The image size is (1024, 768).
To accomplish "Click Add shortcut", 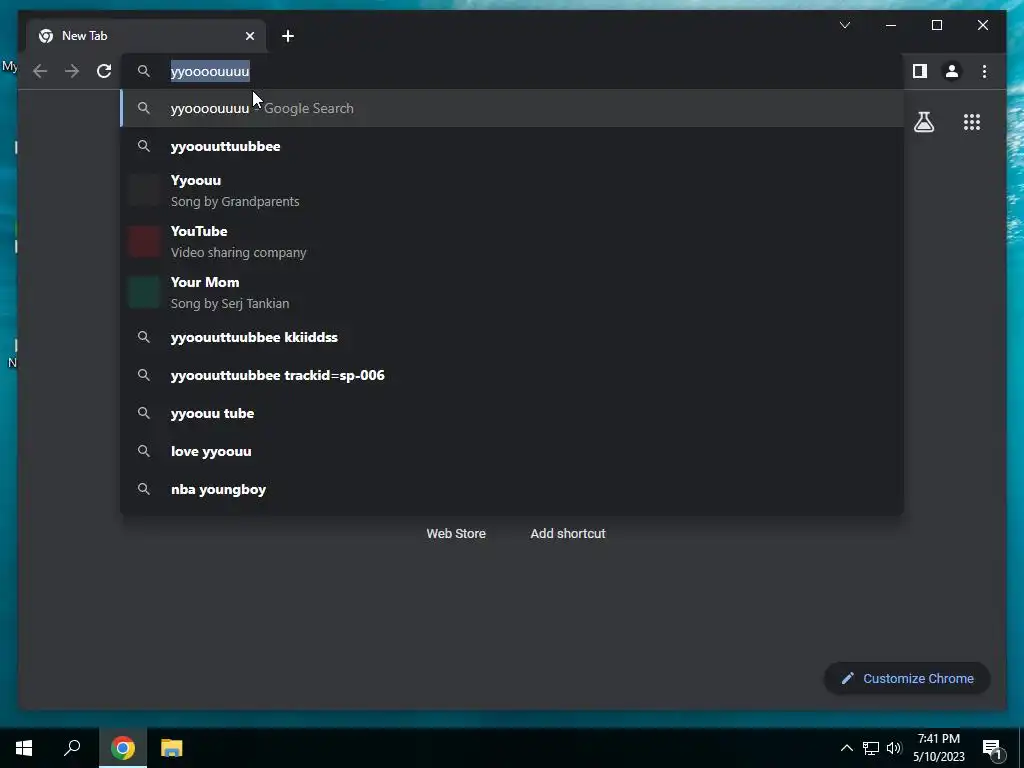I will pos(568,534).
